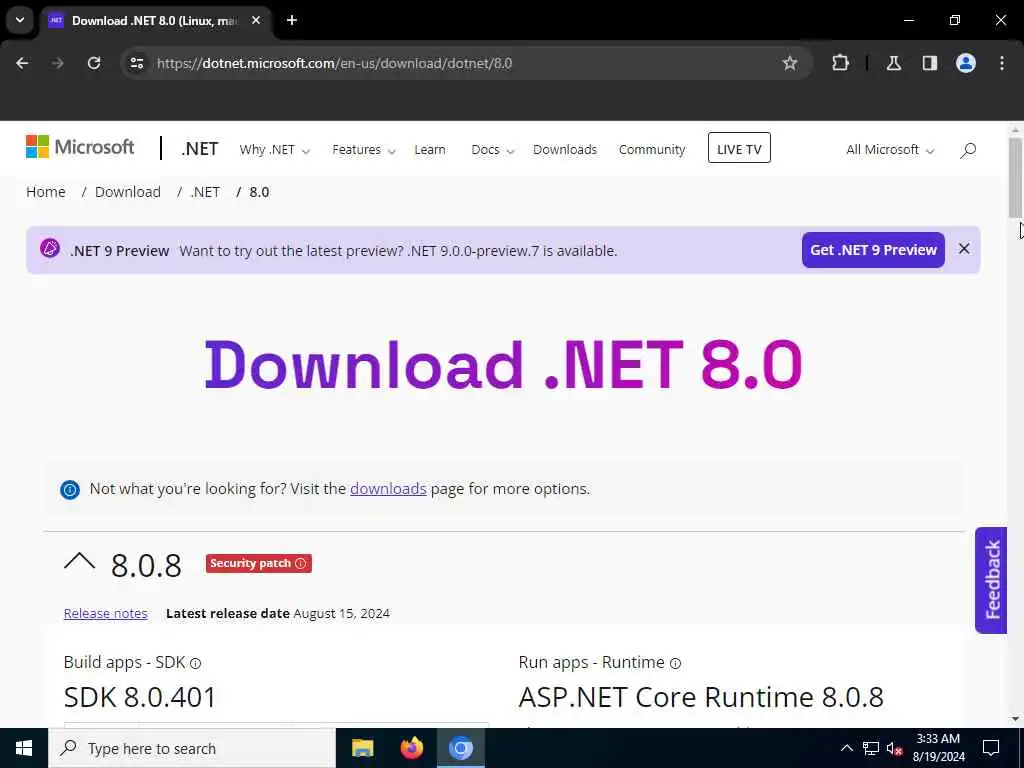
Task: Open the .NET home link
Action: (200, 149)
